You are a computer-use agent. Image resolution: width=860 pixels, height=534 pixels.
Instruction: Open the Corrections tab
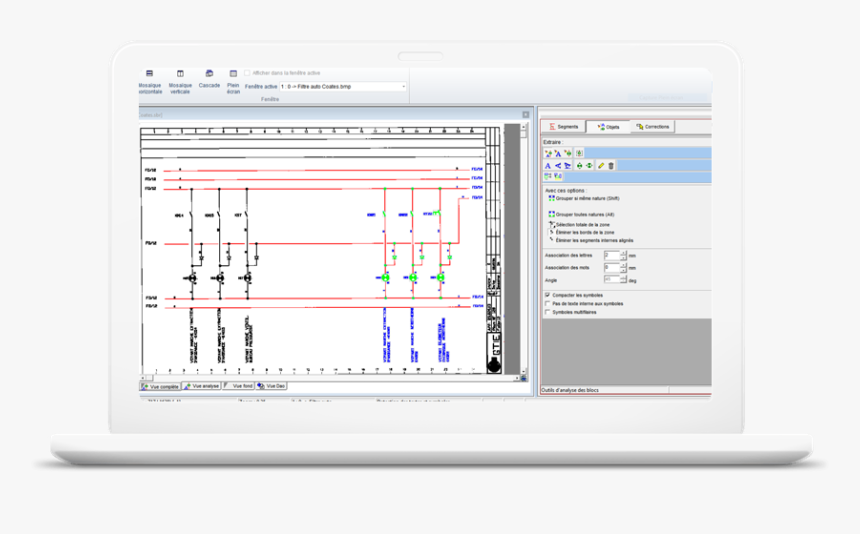[652, 127]
